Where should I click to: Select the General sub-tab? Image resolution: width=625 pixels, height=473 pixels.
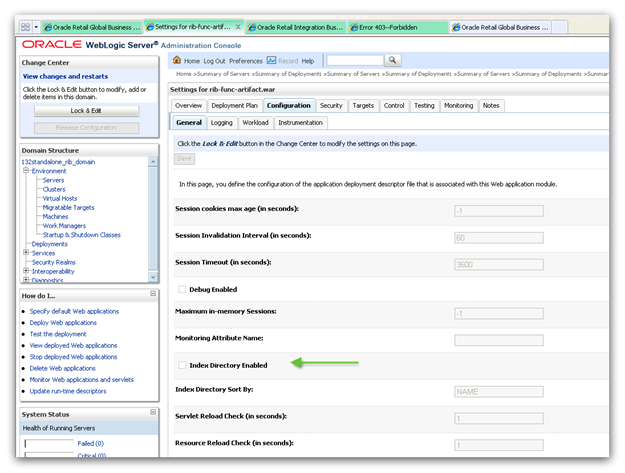(189, 123)
